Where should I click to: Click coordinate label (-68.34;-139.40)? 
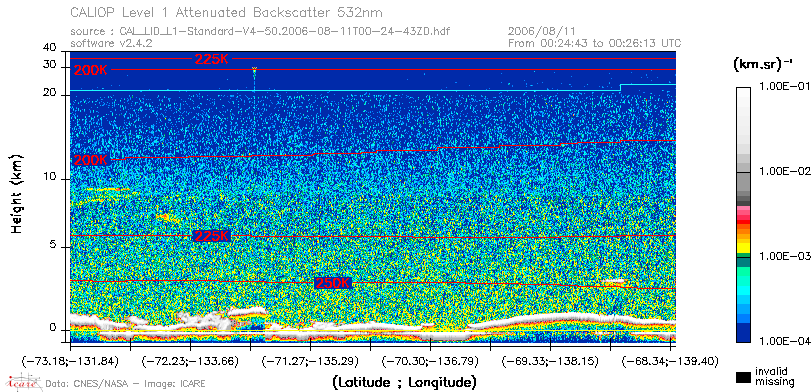[670, 361]
